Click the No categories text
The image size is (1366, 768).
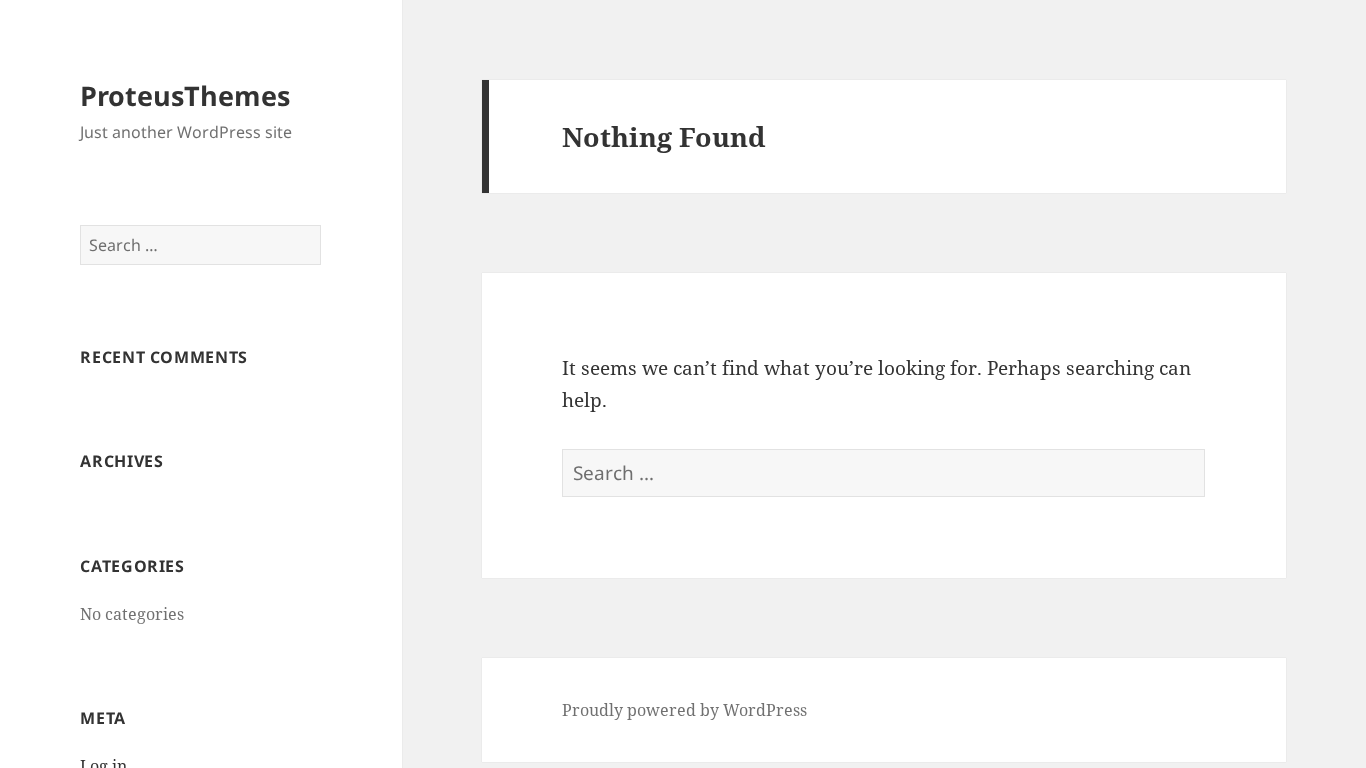pos(132,614)
